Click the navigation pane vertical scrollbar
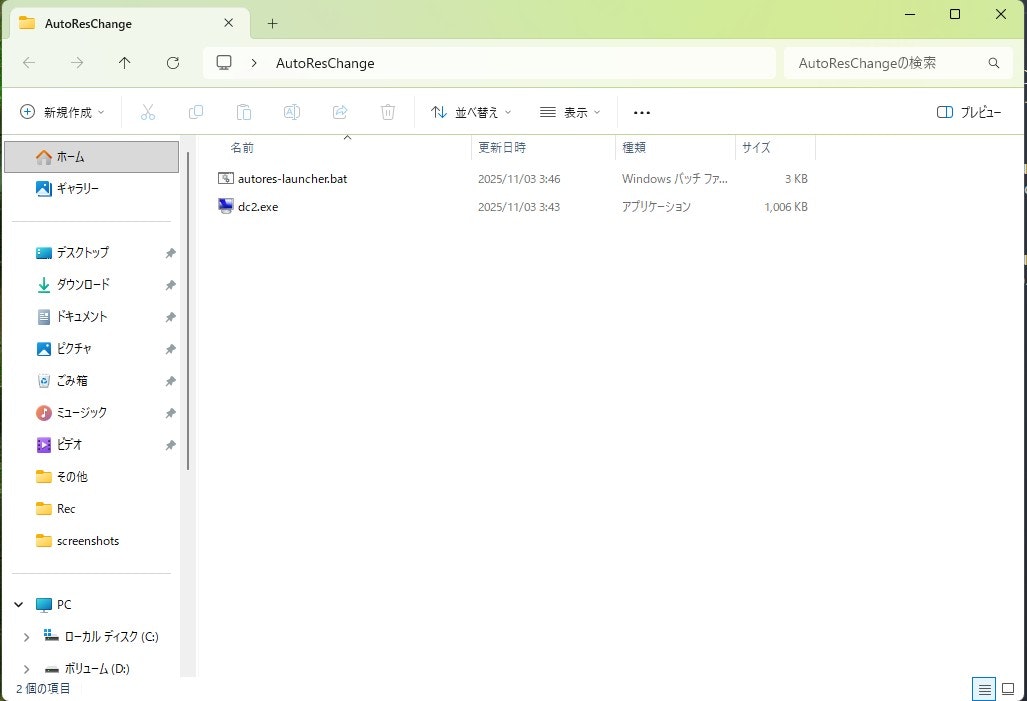Viewport: 1027px width, 701px height. (x=188, y=311)
